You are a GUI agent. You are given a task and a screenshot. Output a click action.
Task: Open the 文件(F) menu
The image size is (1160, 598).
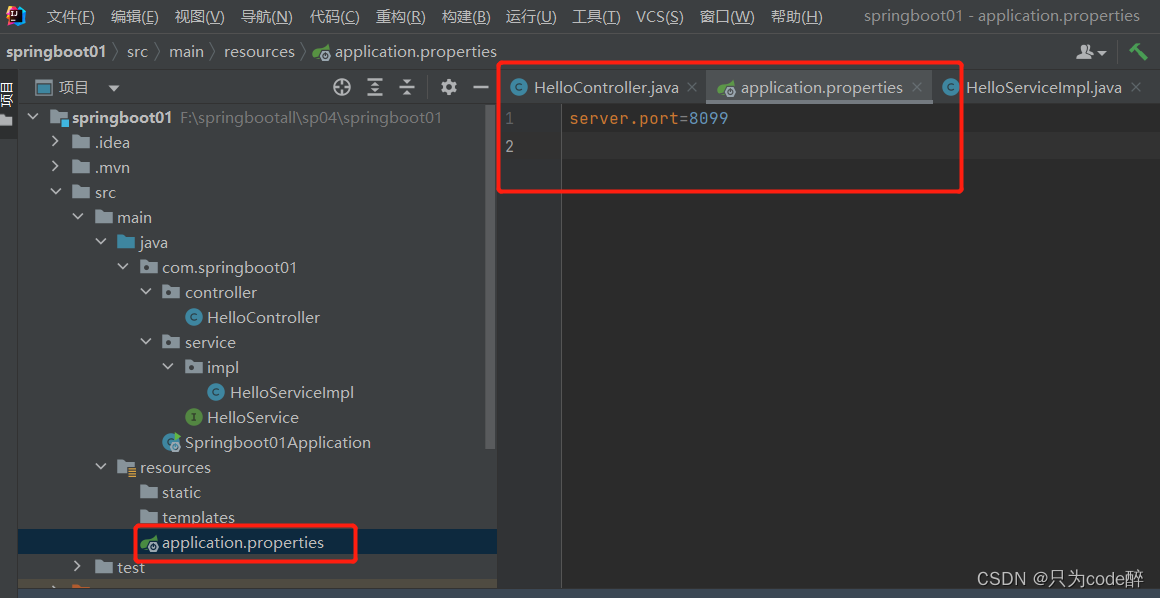(71, 16)
